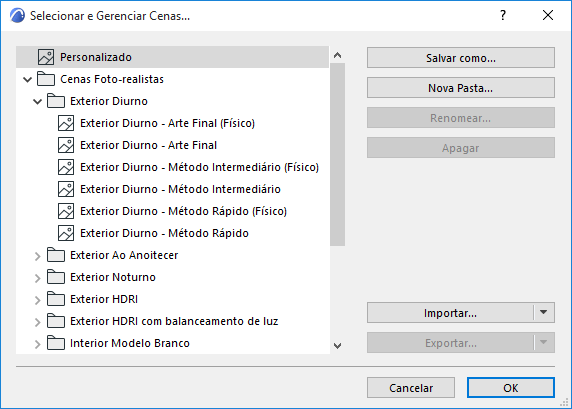This screenshot has width=572, height=409.
Task: Click the Importar... button
Action: [x=450, y=313]
